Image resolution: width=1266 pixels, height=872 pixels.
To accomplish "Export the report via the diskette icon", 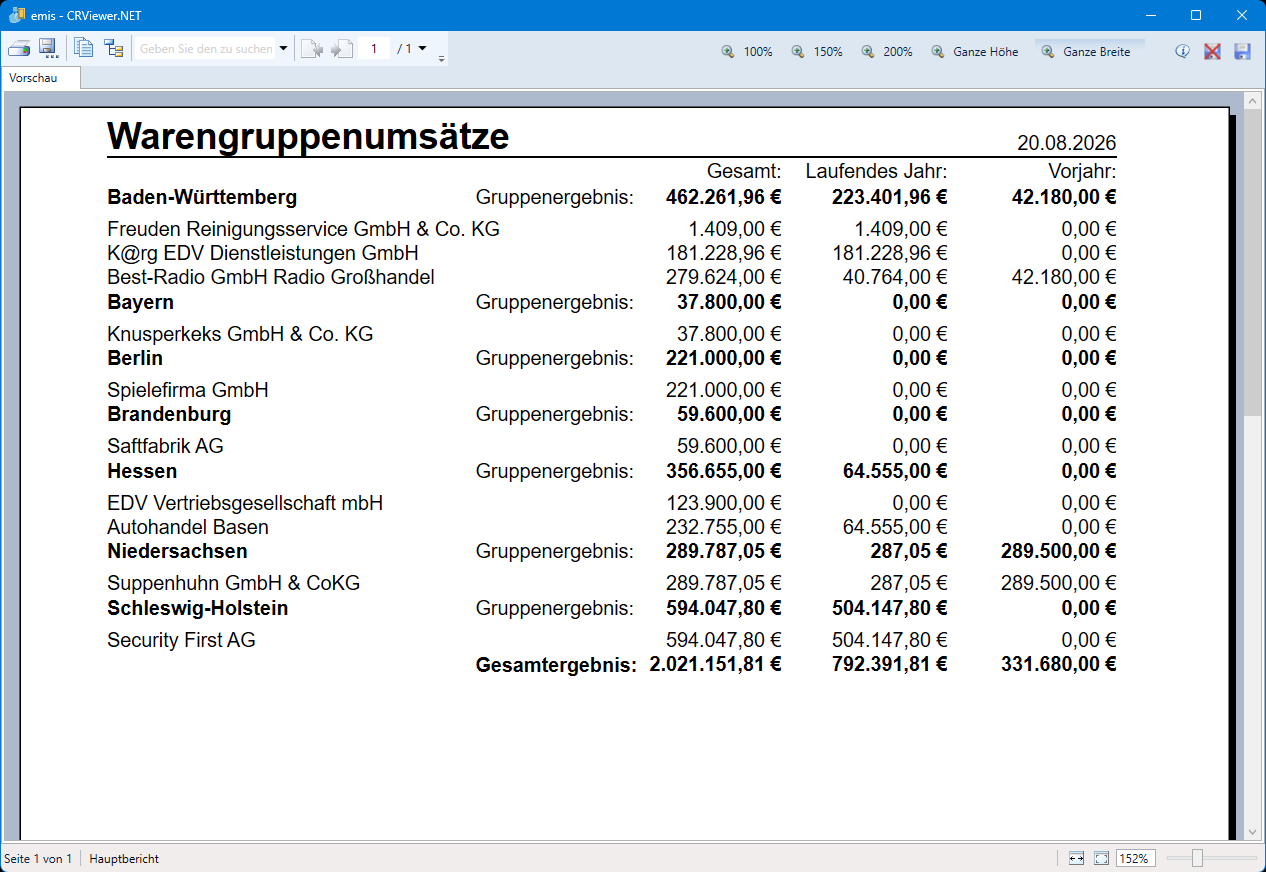I will tap(48, 49).
